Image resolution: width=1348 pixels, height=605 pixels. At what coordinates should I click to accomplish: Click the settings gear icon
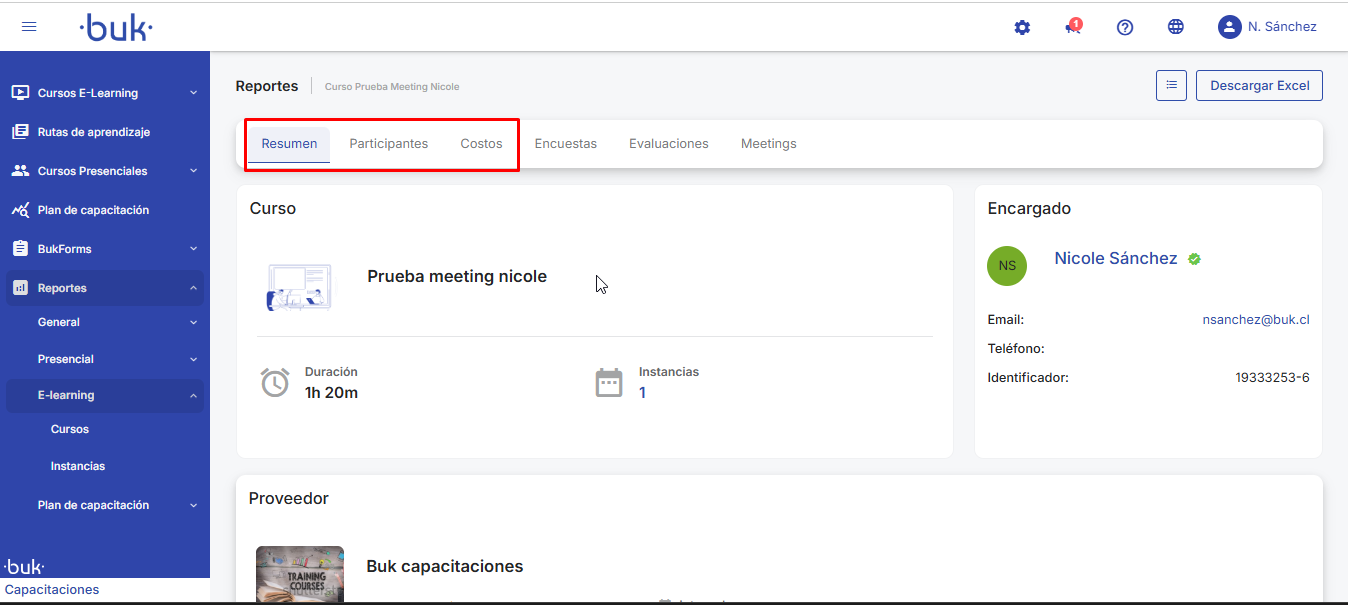pyautogui.click(x=1022, y=28)
